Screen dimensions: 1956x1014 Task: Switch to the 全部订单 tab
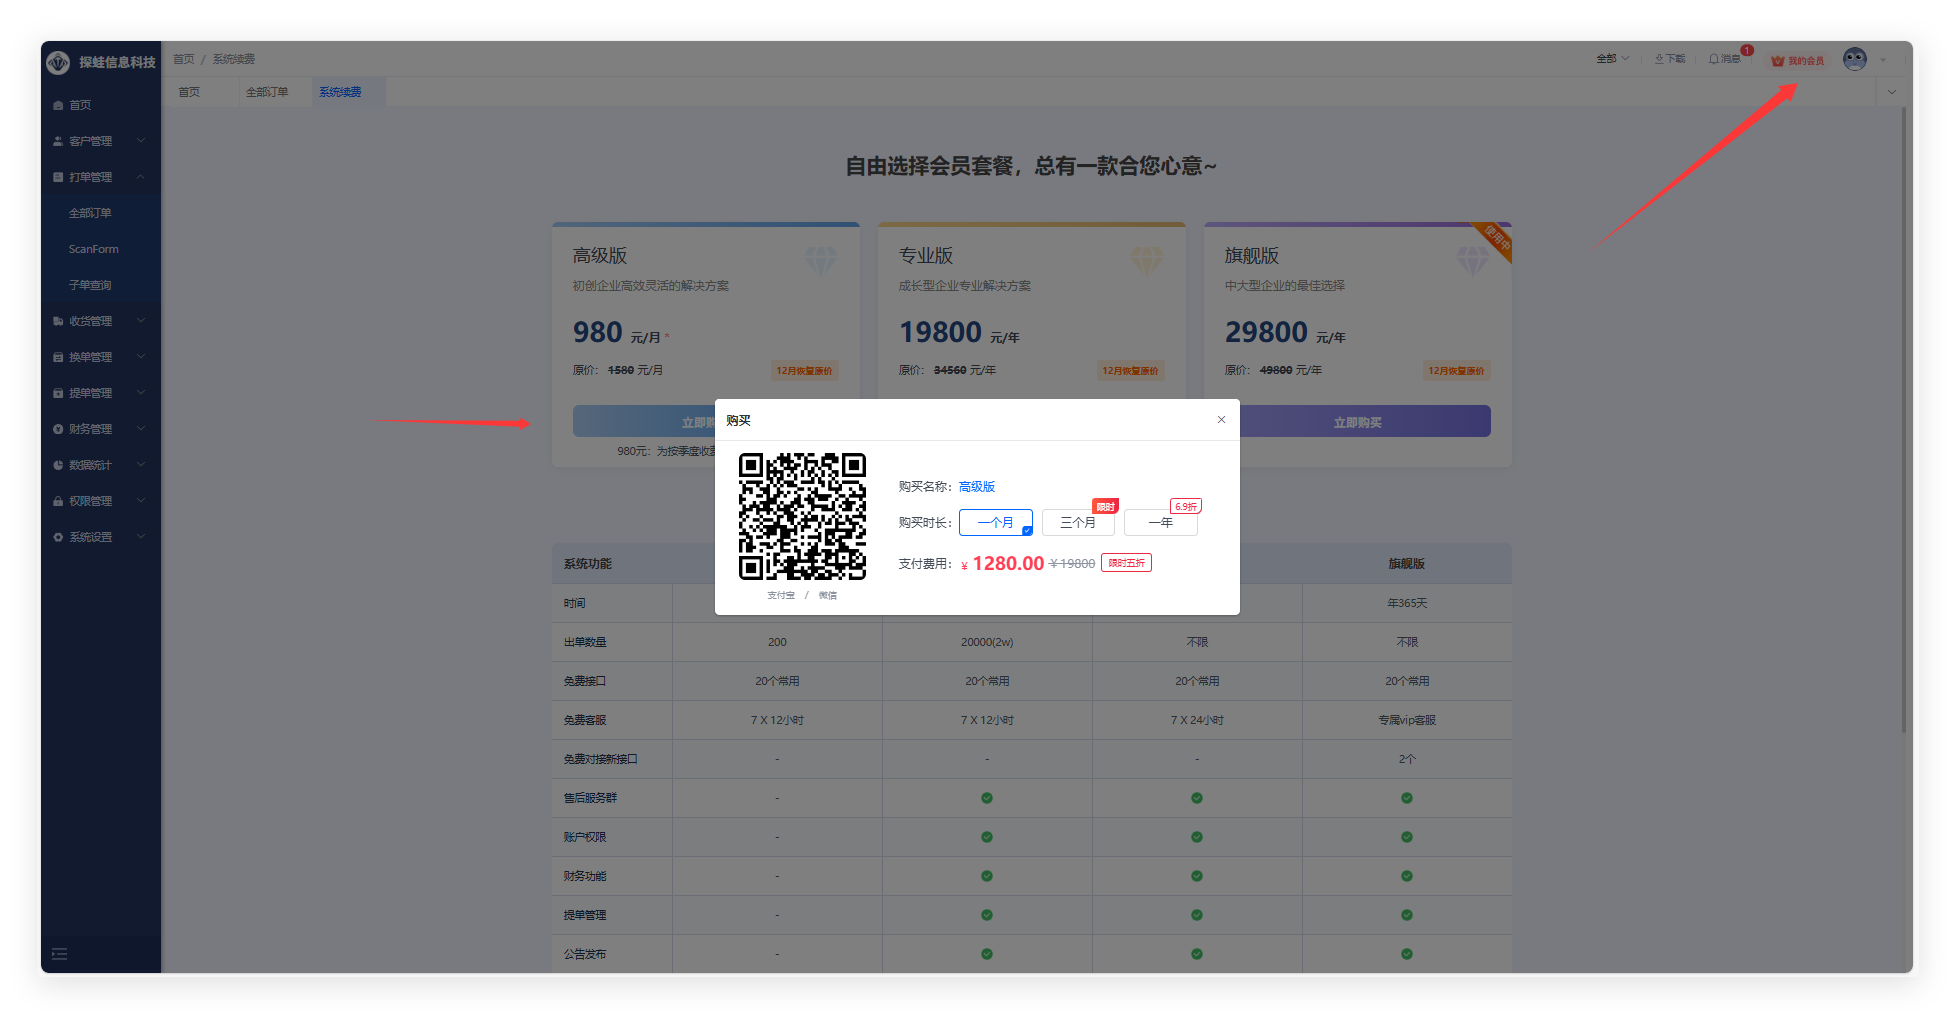pos(267,92)
